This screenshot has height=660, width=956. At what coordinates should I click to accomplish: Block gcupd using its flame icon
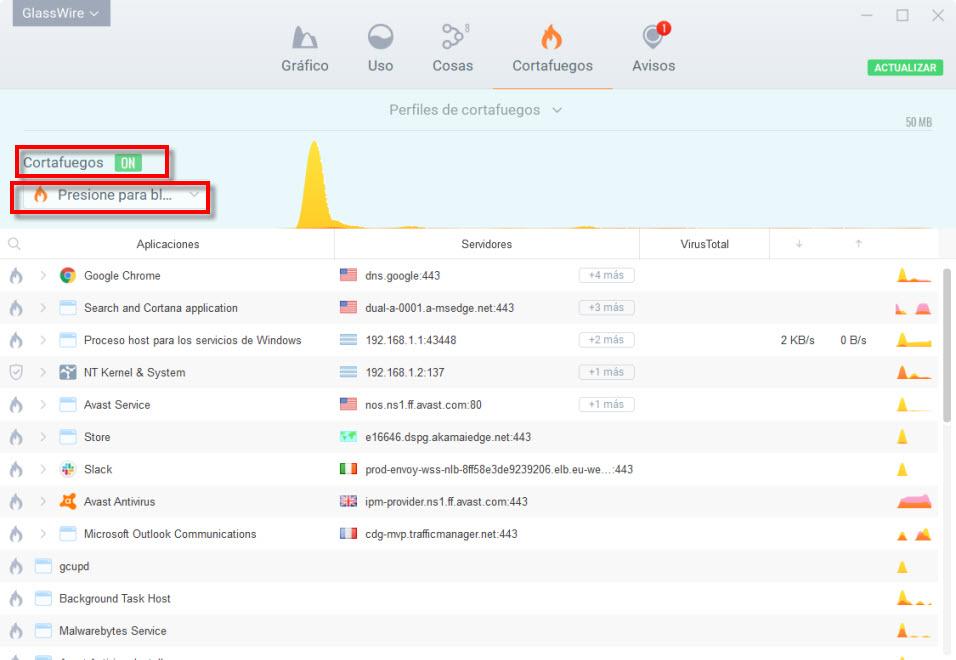pyautogui.click(x=16, y=566)
